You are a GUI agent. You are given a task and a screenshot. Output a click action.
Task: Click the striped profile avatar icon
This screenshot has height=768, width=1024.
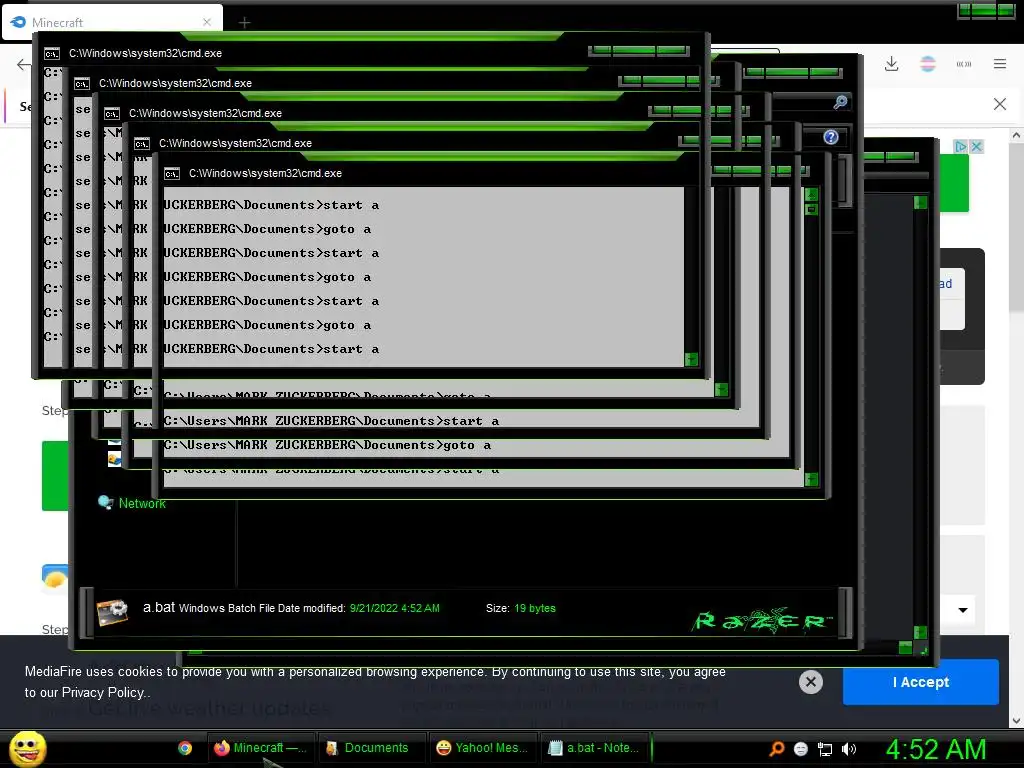(927, 64)
